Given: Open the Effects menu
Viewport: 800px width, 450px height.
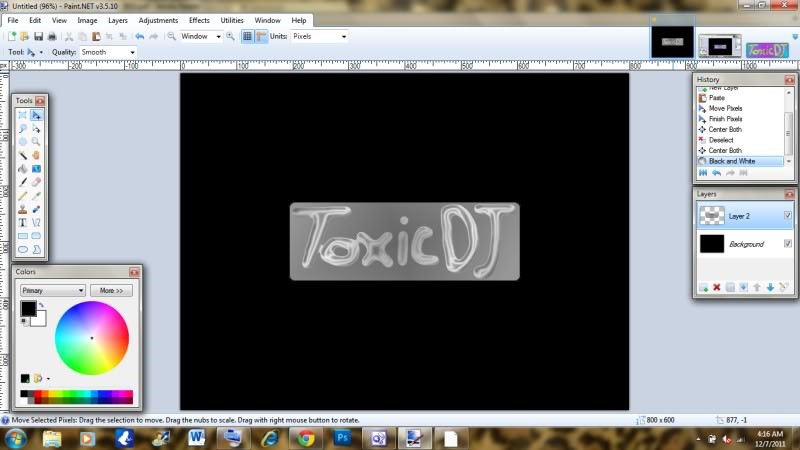Looking at the screenshot, I should (x=199, y=20).
